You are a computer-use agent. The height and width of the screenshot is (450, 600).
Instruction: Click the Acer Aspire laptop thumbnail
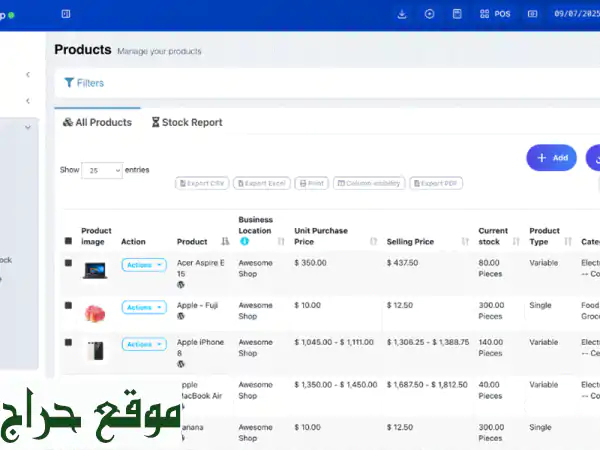95,270
